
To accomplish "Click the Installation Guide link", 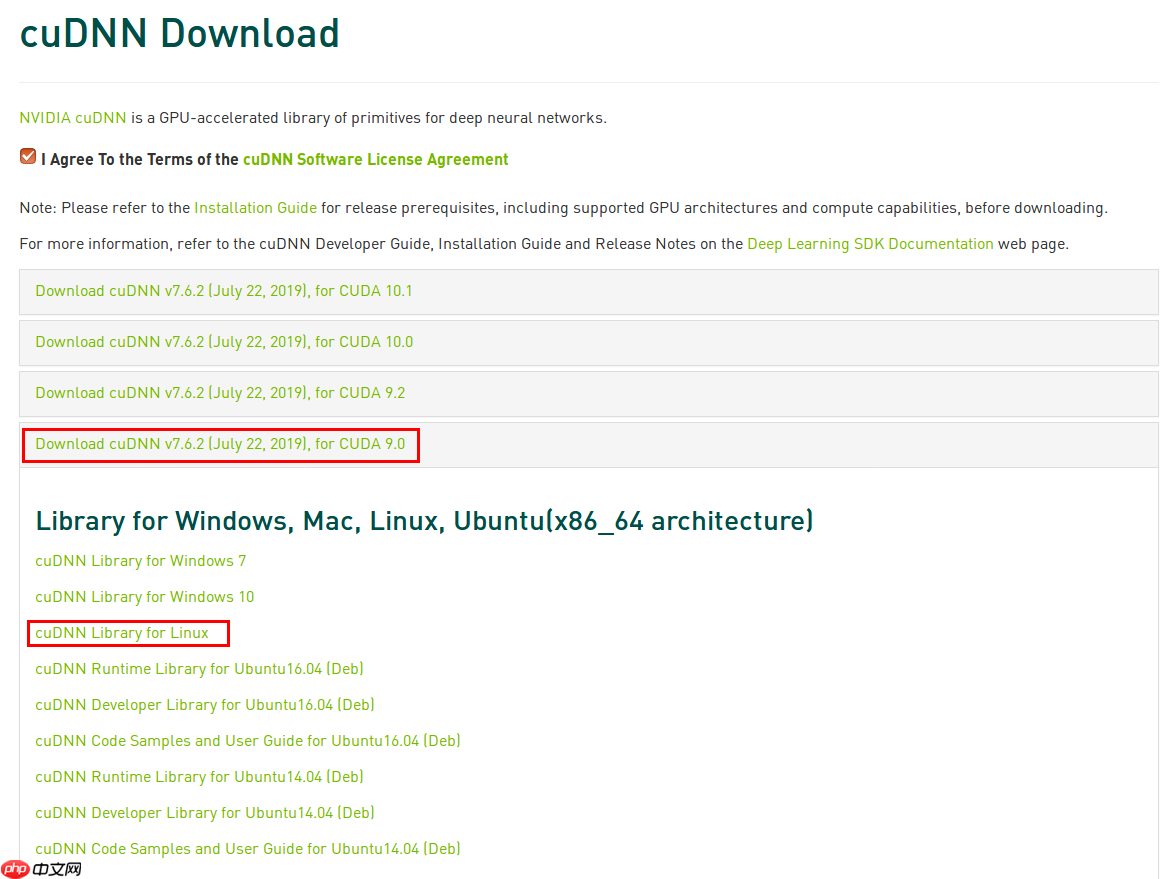I will point(255,208).
